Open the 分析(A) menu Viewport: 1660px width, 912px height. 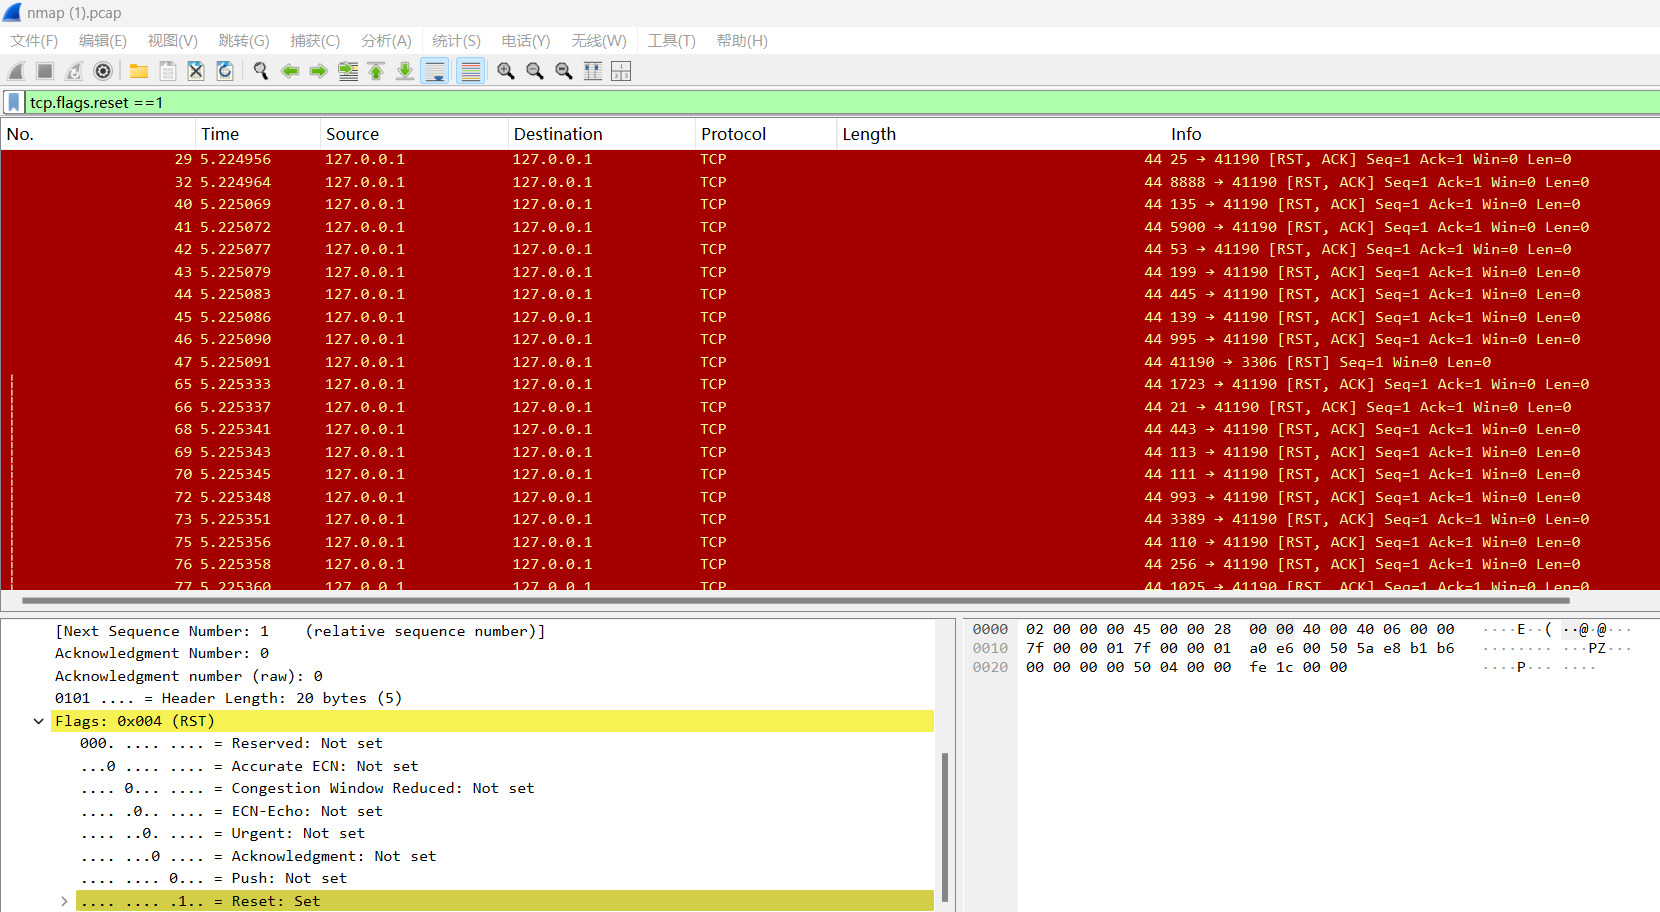(x=387, y=41)
